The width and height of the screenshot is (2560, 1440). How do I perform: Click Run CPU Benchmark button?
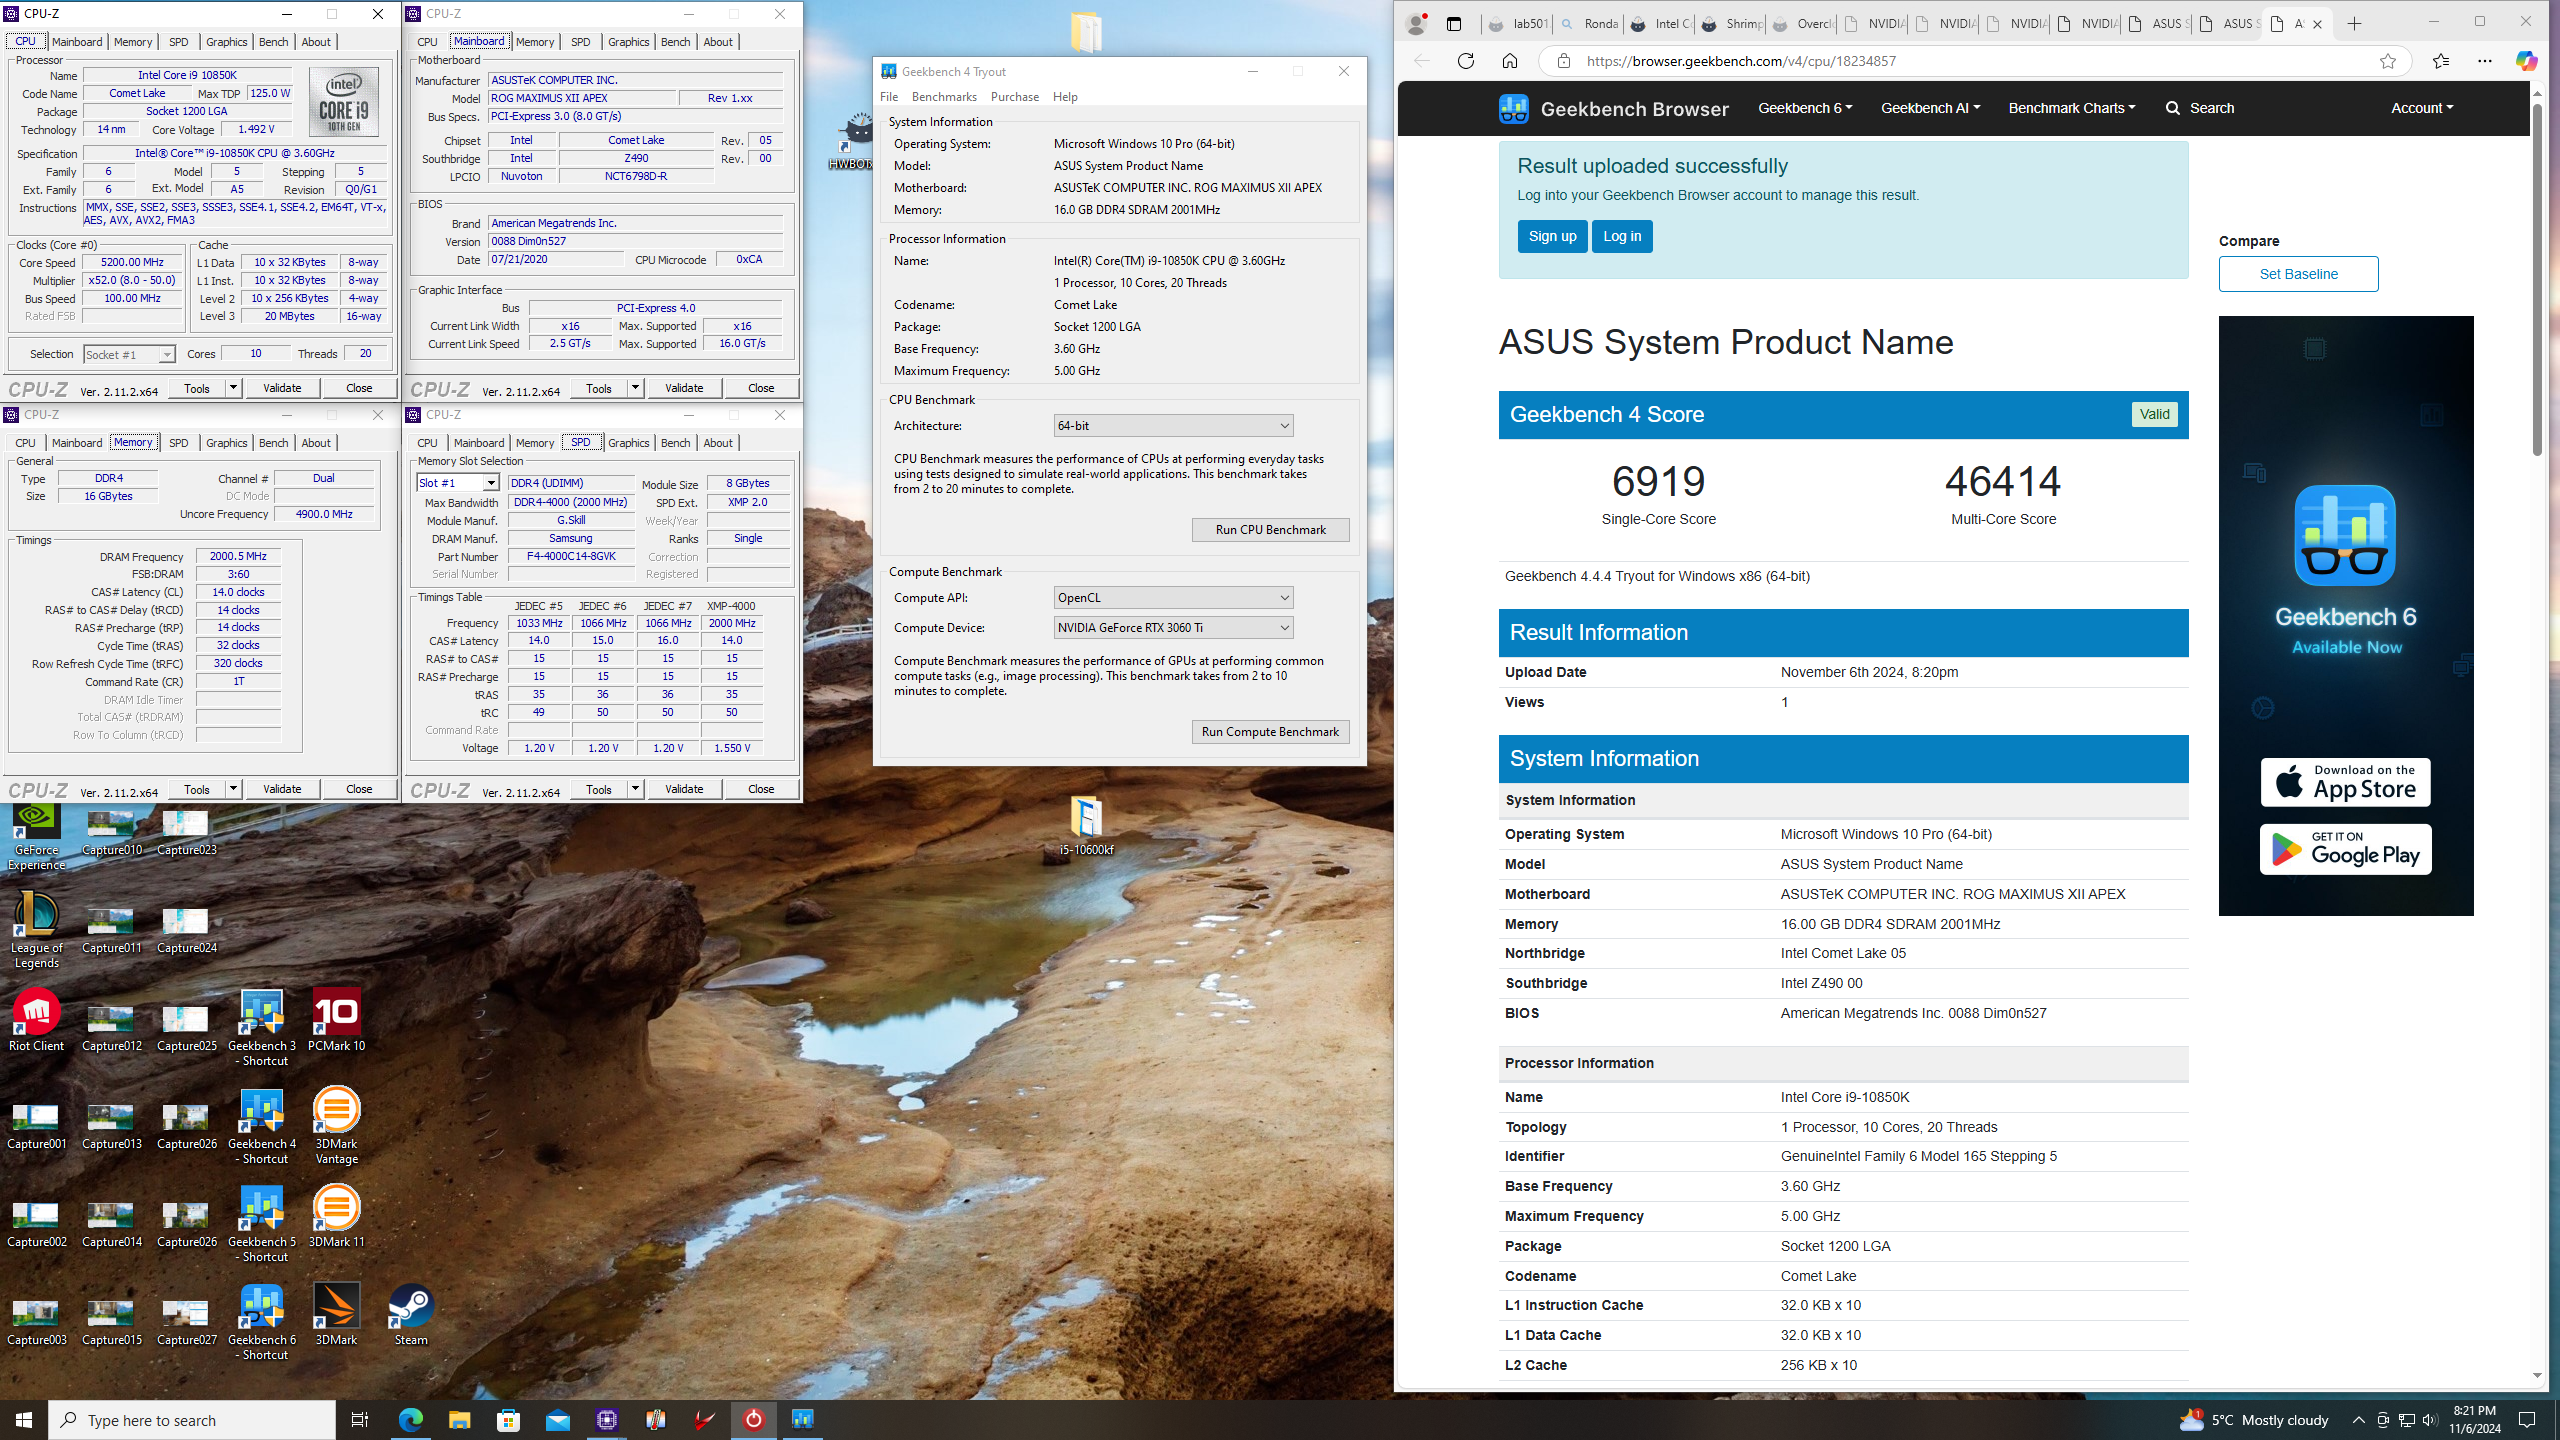(1270, 530)
